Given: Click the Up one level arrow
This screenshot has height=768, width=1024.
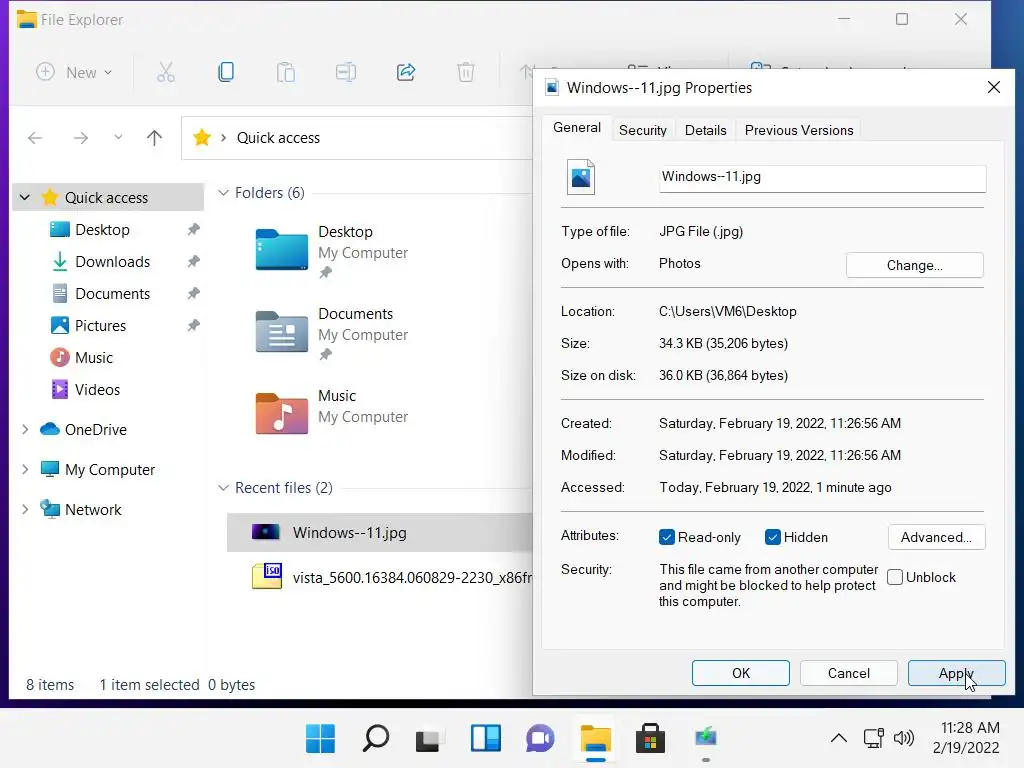Looking at the screenshot, I should pyautogui.click(x=154, y=138).
